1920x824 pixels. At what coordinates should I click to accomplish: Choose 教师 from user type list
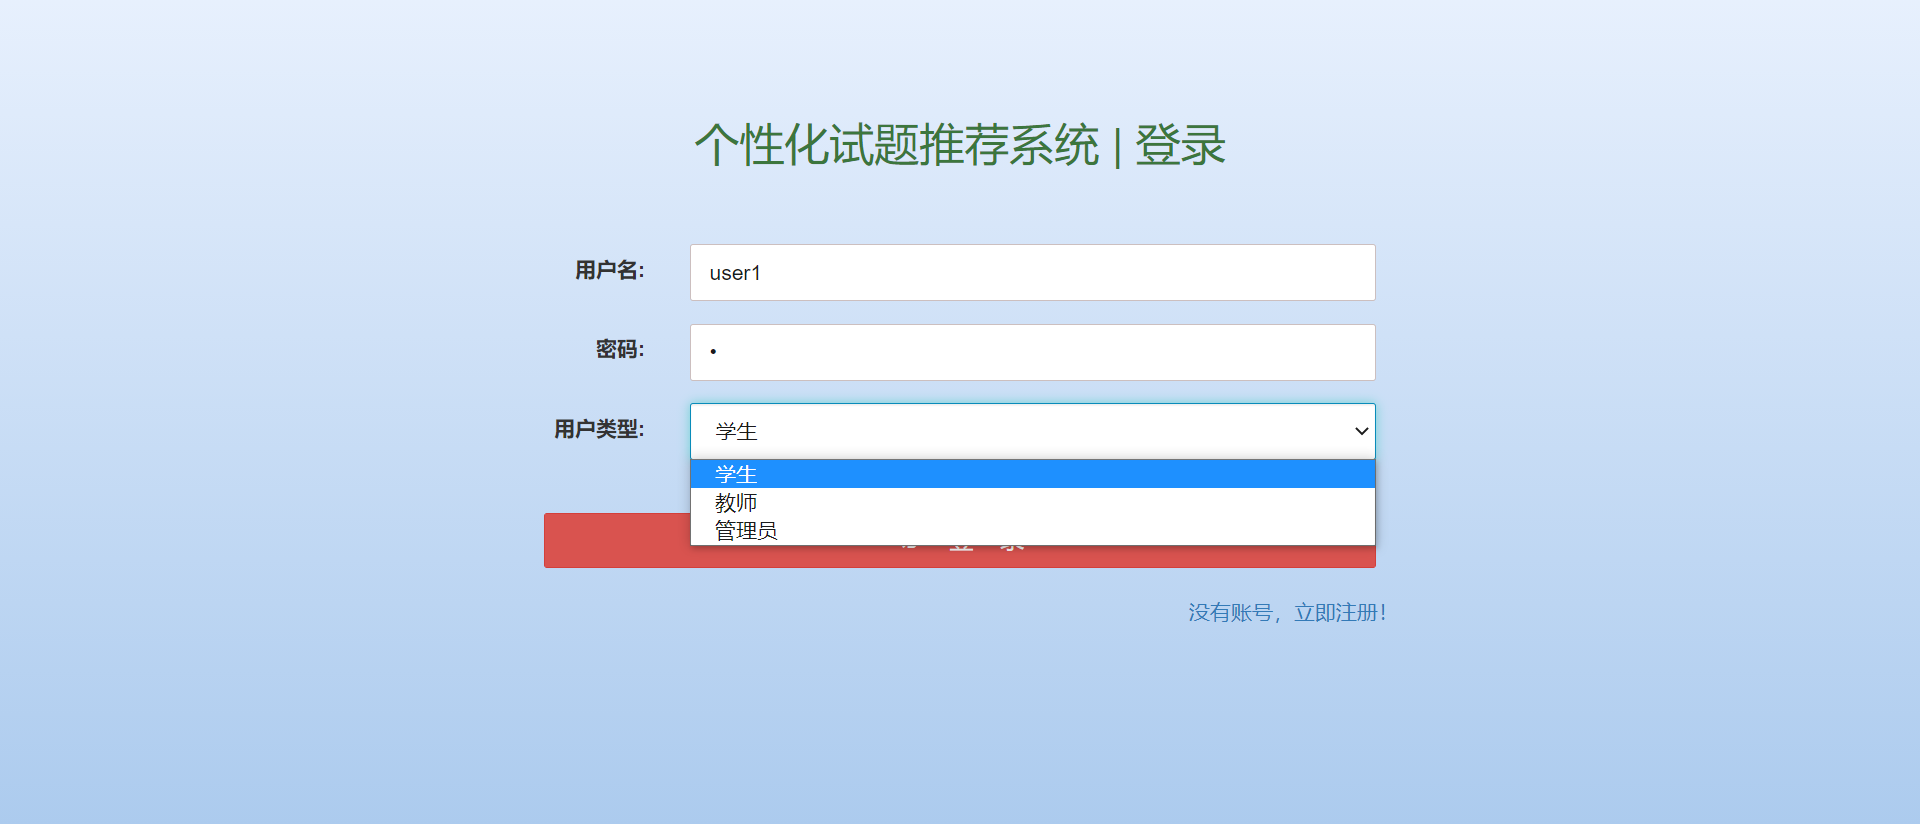pyautogui.click(x=1032, y=502)
